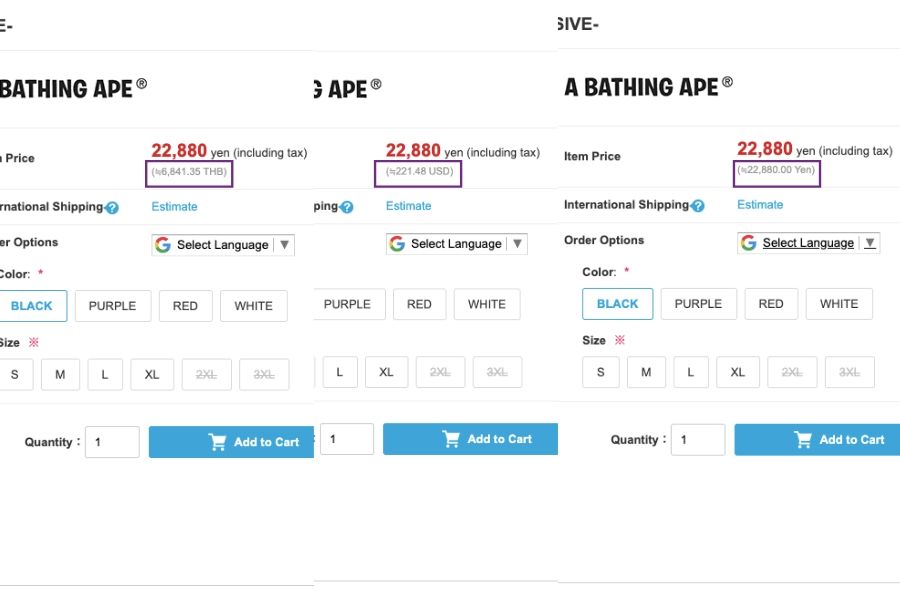The image size is (900, 600).
Task: Click International Shipping label in Yen panel
Action: tap(626, 204)
